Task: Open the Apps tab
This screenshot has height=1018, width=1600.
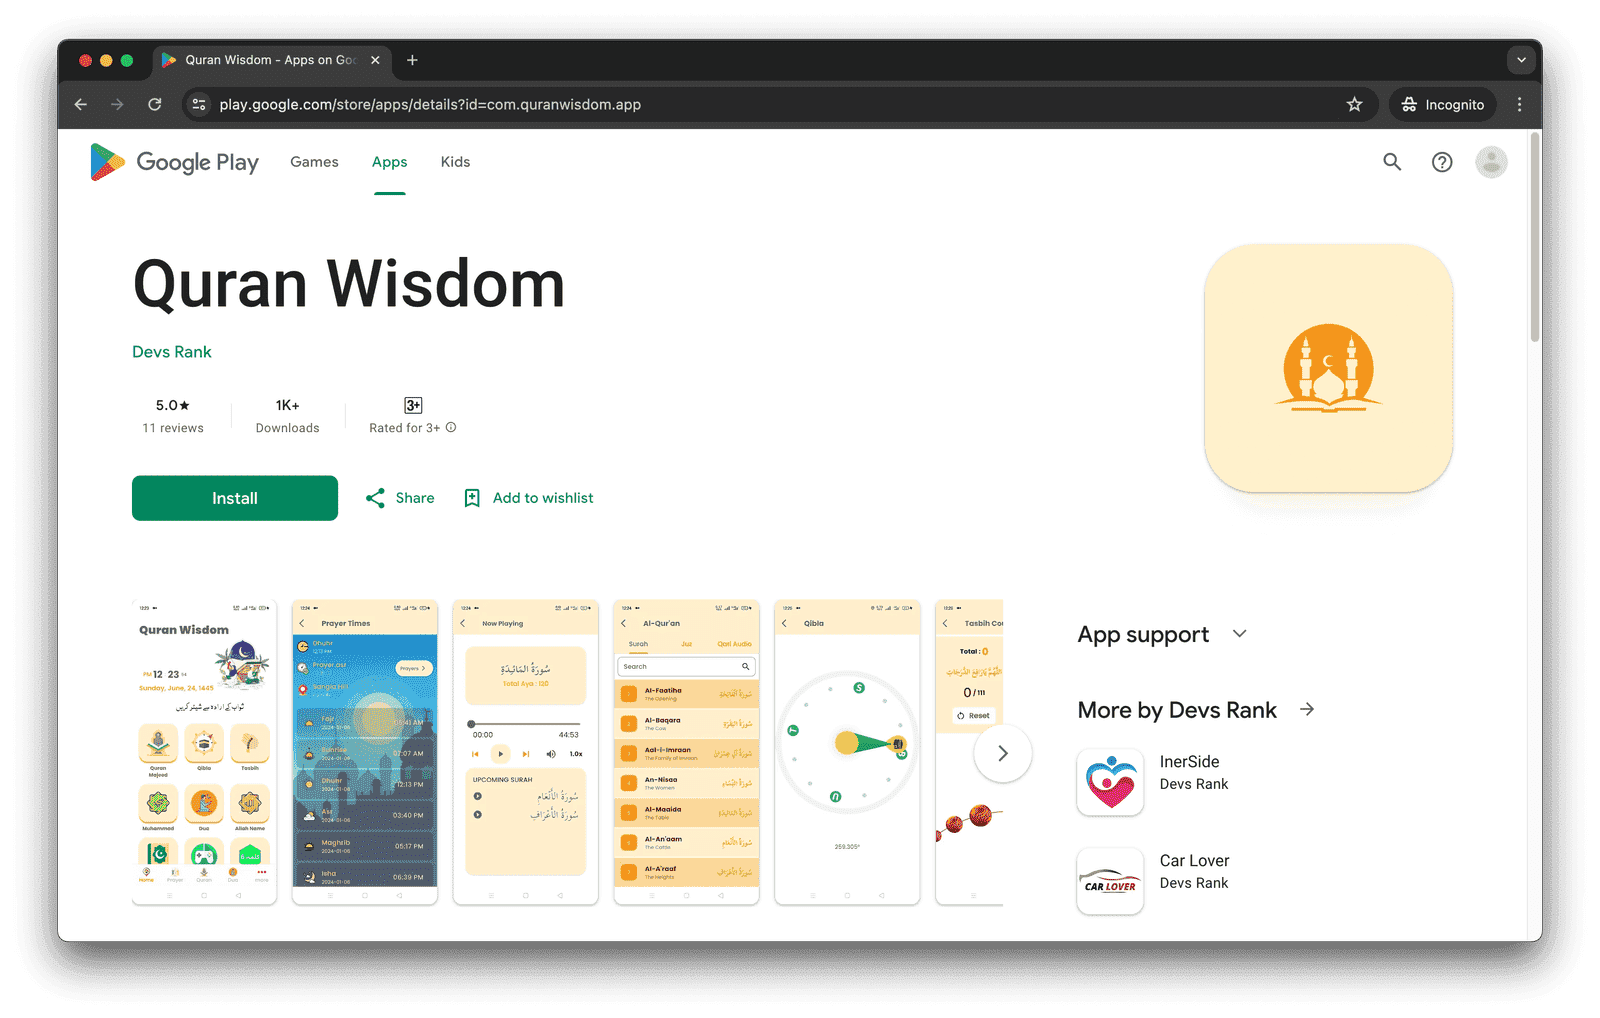Action: click(389, 162)
